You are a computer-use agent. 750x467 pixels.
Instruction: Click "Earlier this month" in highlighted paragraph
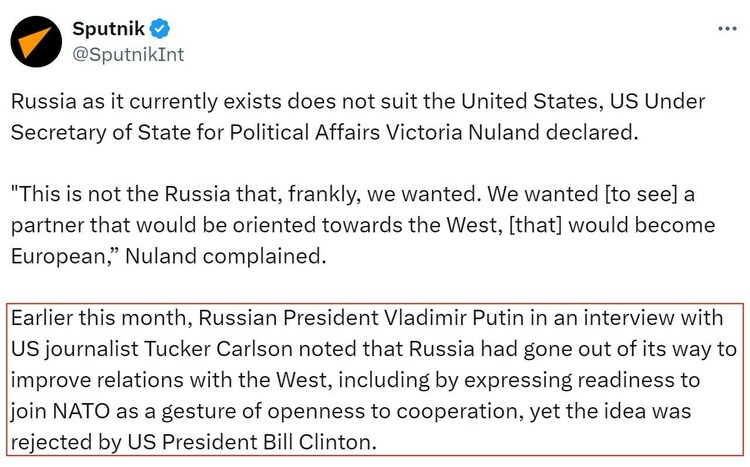tap(99, 318)
